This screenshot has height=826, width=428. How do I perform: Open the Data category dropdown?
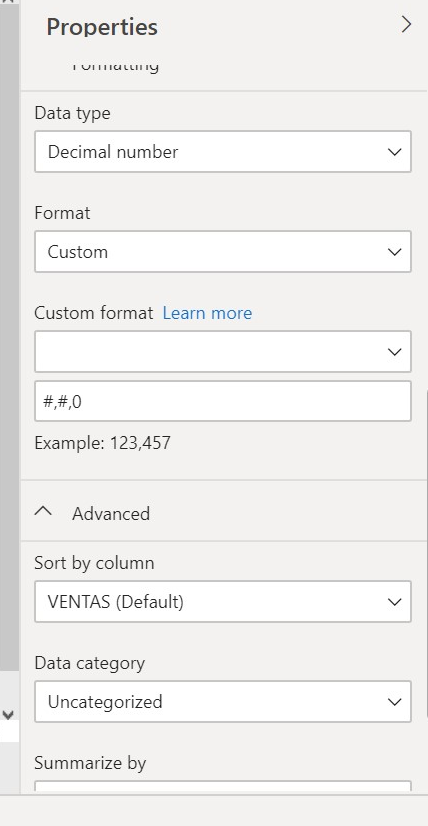point(222,702)
